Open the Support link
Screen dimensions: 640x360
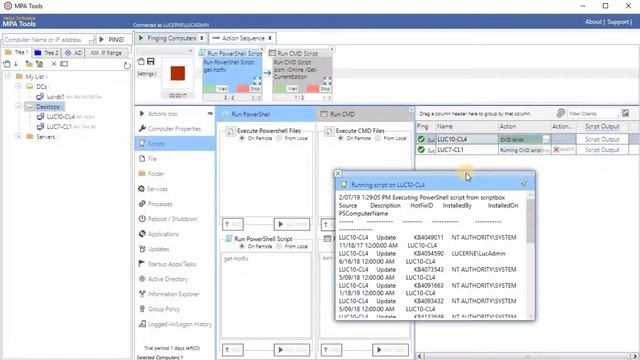(x=618, y=22)
